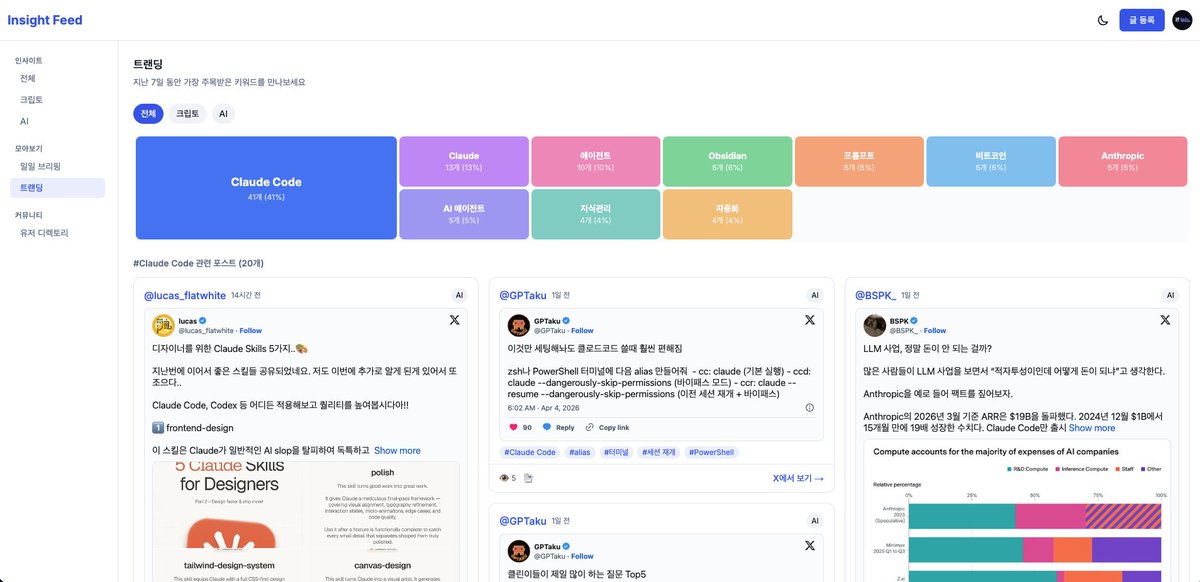The height and width of the screenshot is (582, 1200).
Task: Click the AI badge on lucas_flatwhite's card
Action: [x=459, y=296]
